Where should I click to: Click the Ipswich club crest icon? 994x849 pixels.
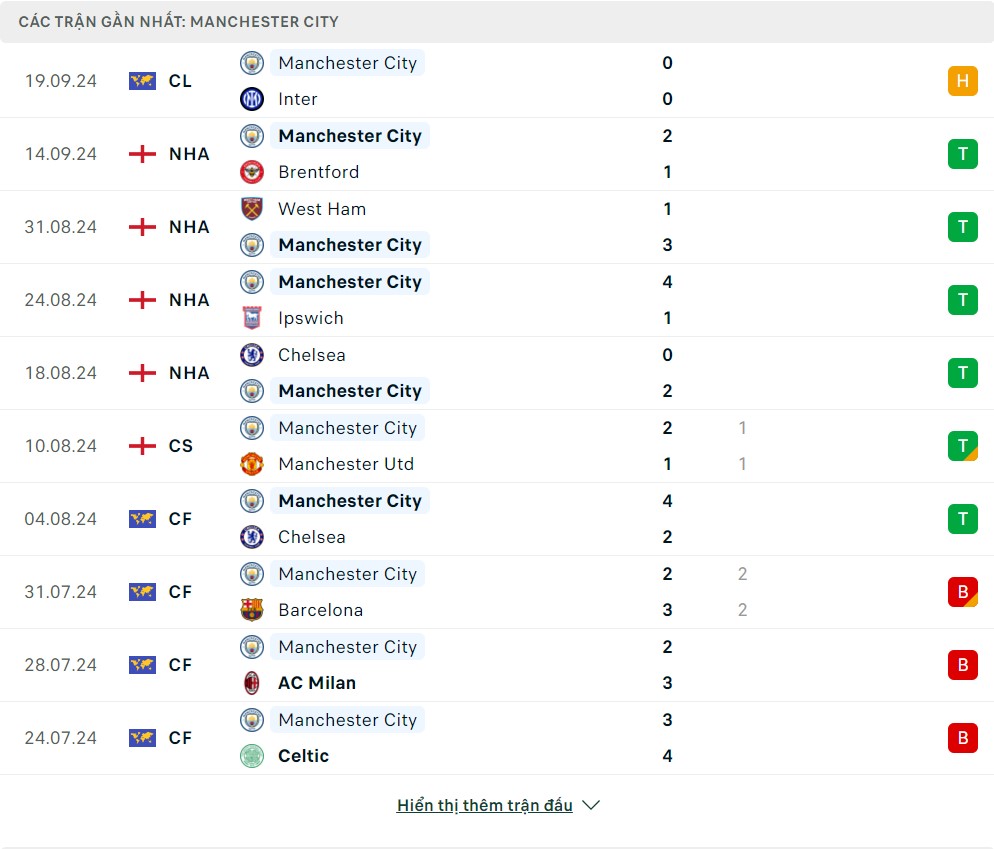point(252,318)
